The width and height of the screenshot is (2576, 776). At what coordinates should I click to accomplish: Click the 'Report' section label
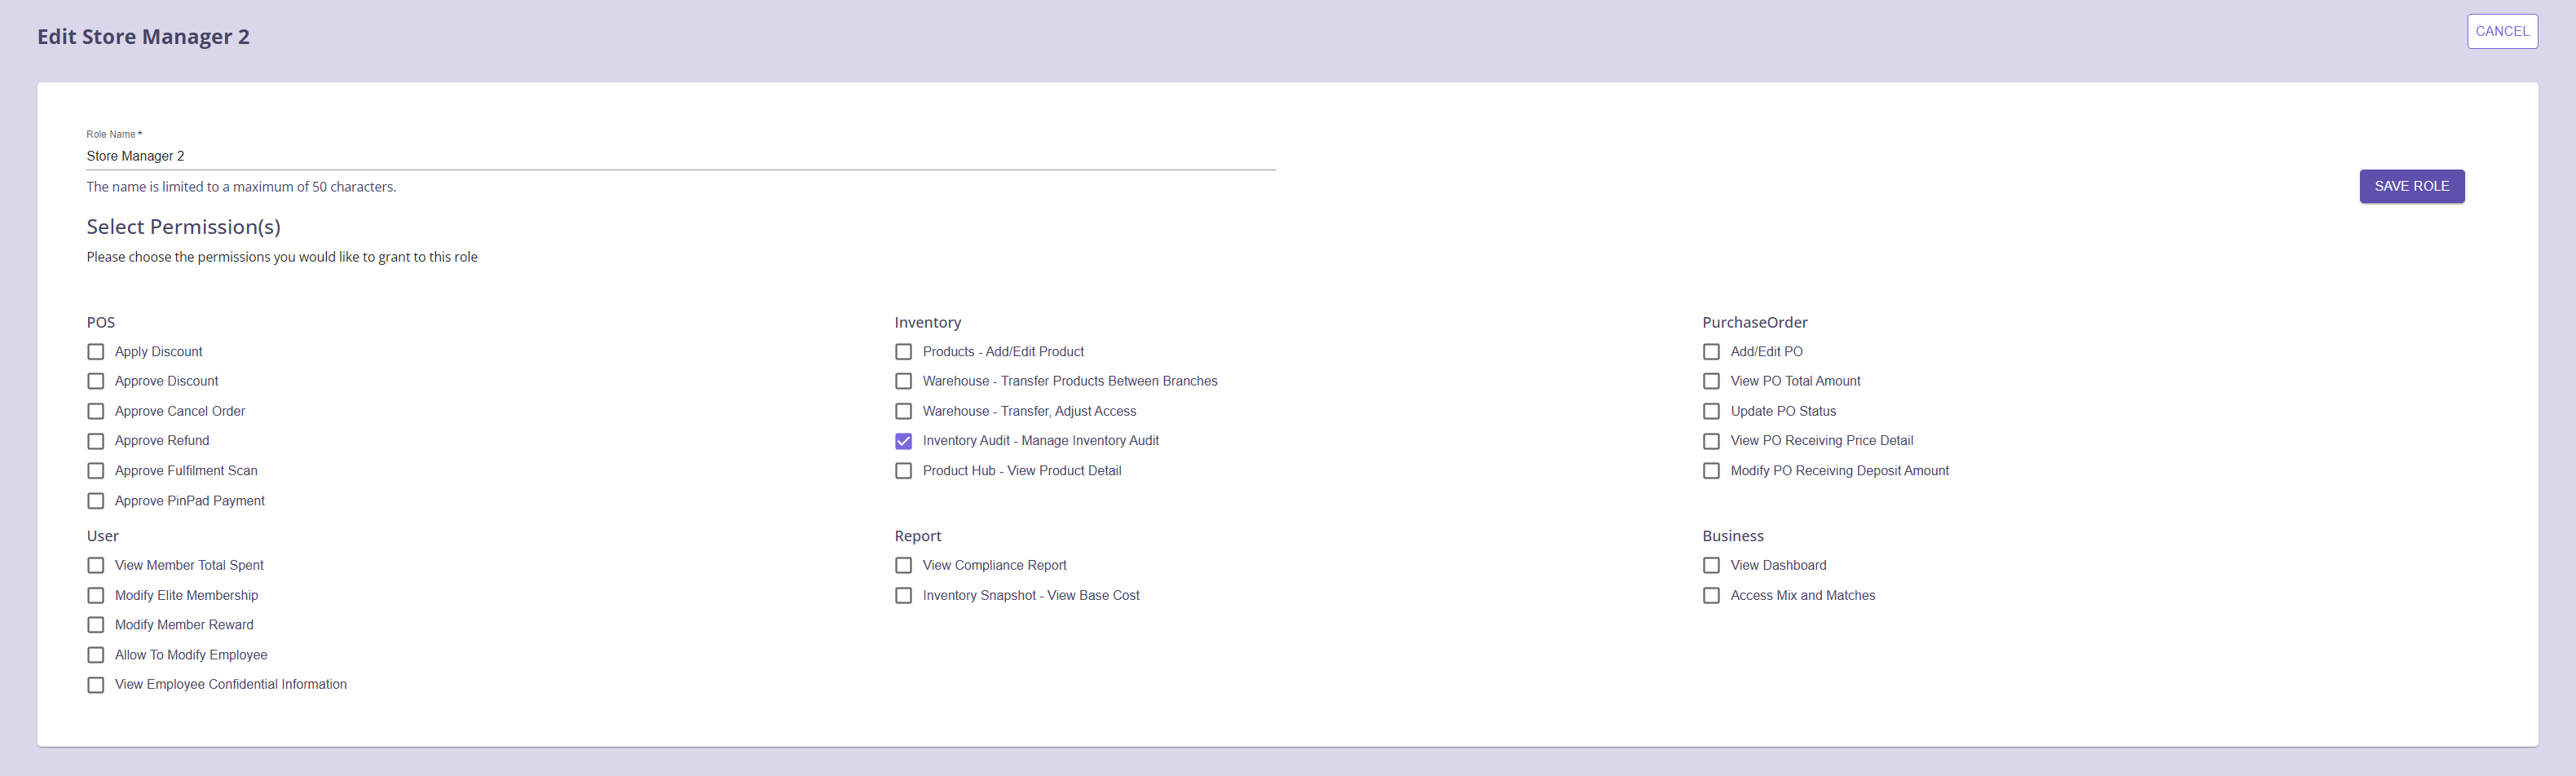(x=918, y=536)
